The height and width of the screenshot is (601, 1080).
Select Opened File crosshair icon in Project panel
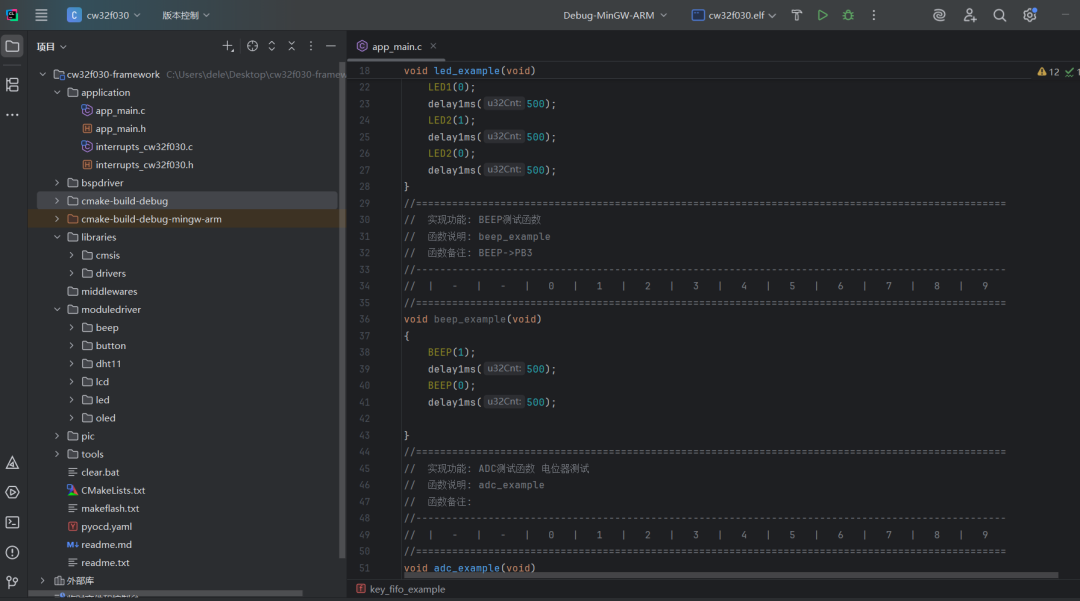point(253,46)
